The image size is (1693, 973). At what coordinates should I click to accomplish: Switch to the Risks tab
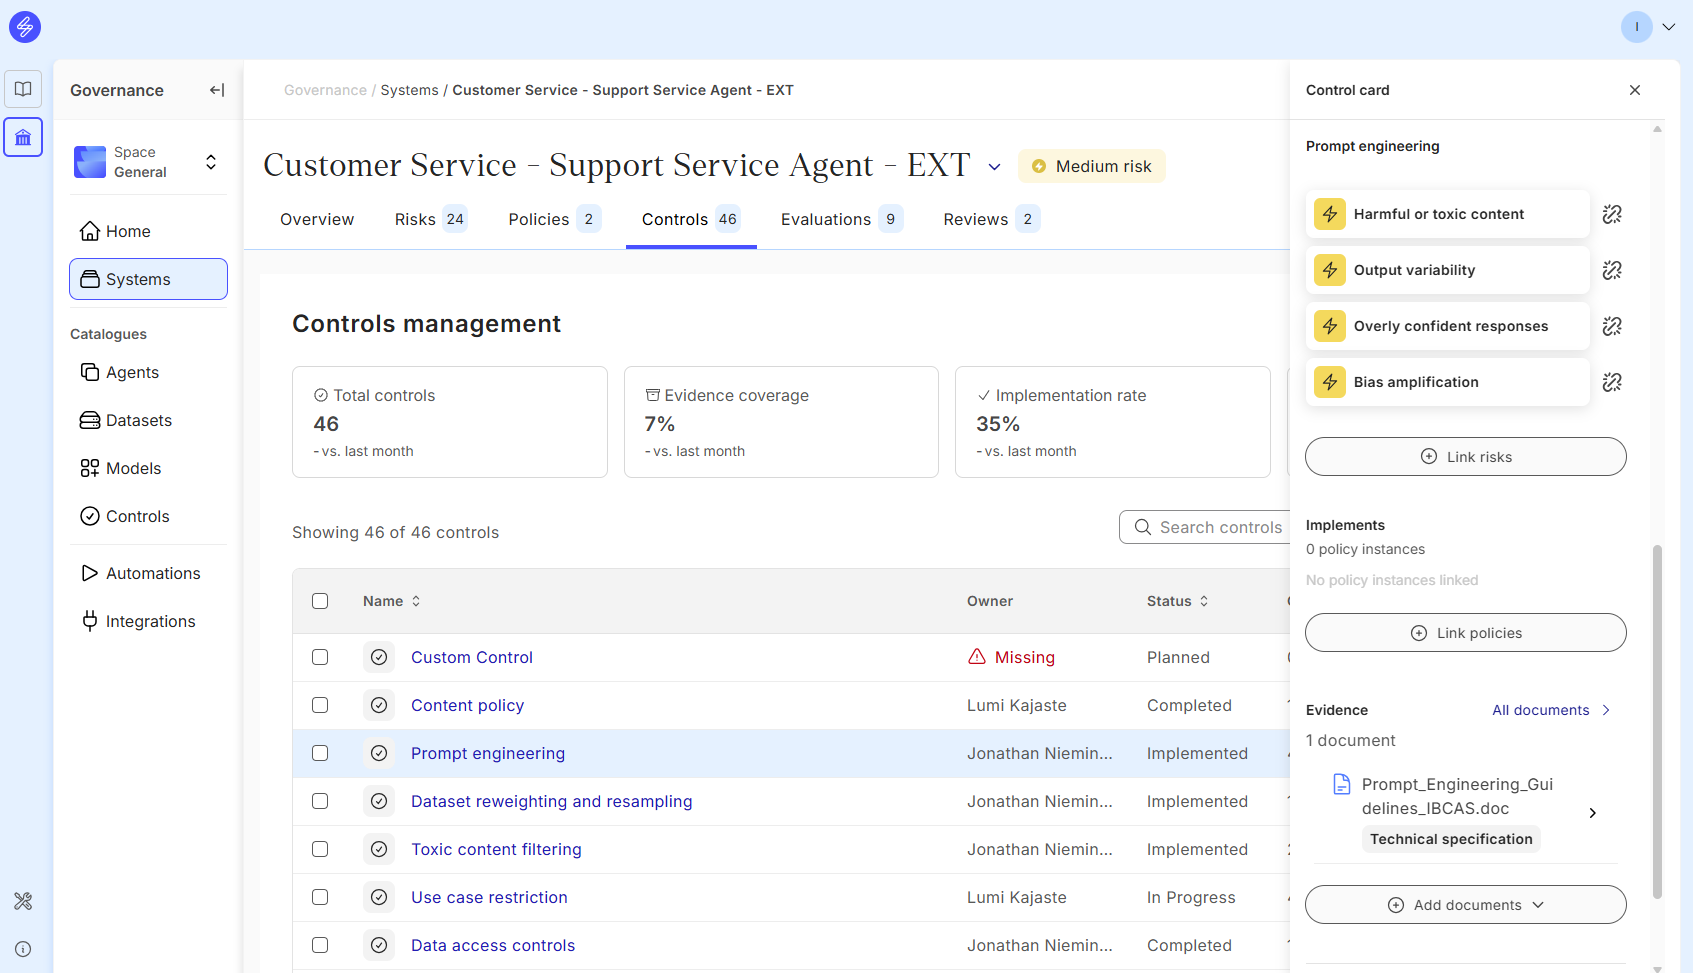[x=430, y=219]
